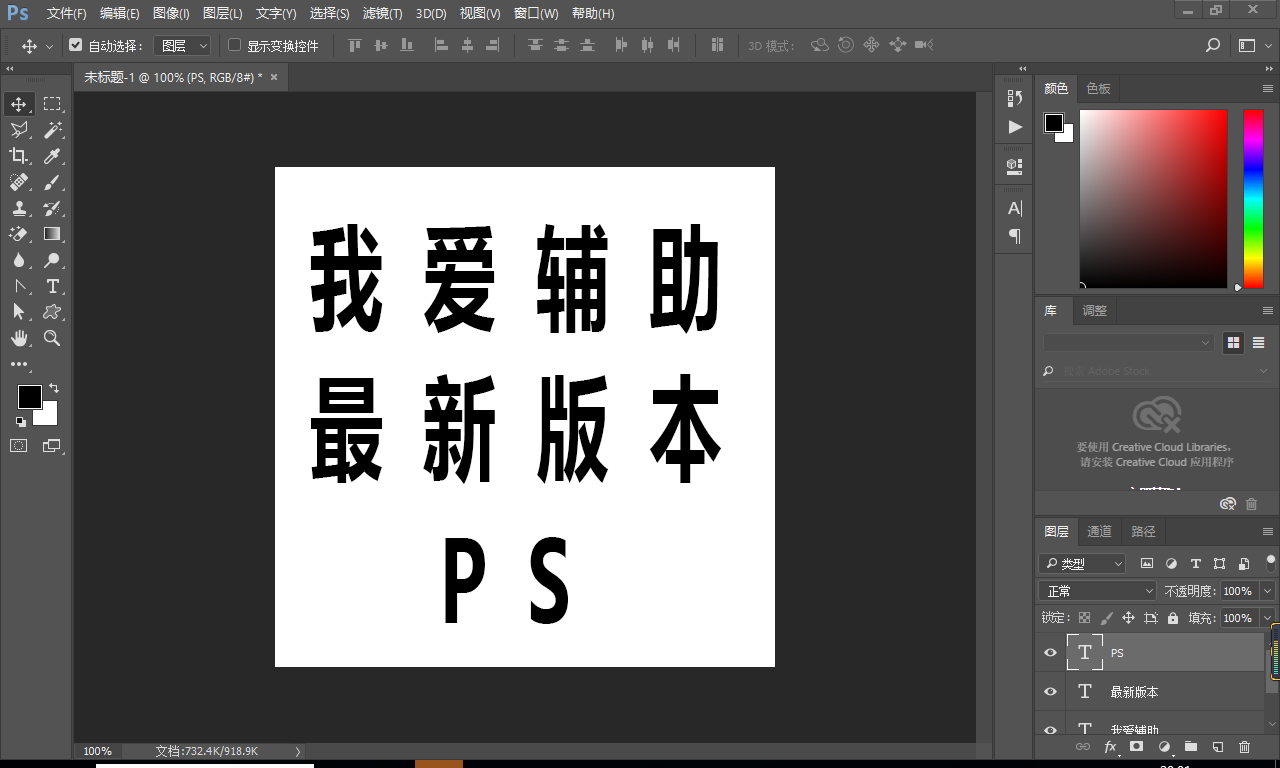Open the 不透明度 opacity slider arrow
Image resolution: width=1280 pixels, height=768 pixels.
point(1268,591)
